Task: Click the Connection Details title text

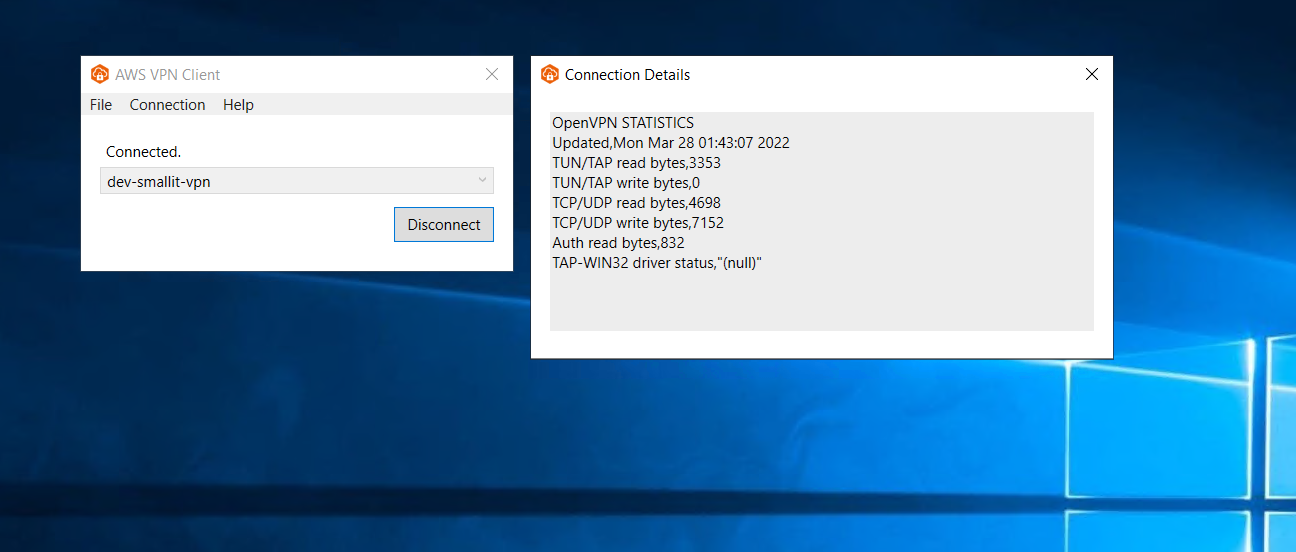Action: point(627,75)
